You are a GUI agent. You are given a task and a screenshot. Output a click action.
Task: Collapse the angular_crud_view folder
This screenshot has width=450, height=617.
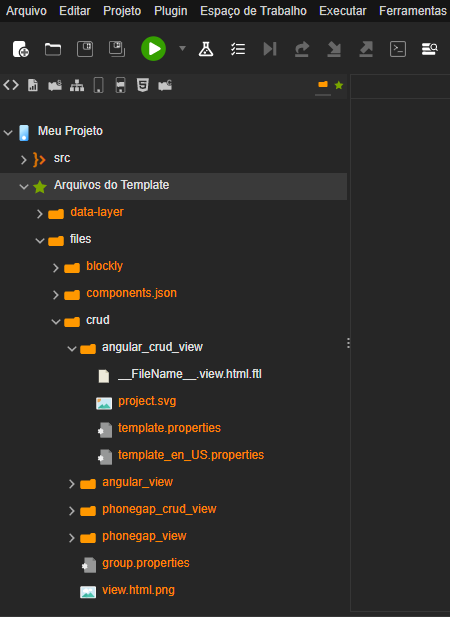click(x=72, y=348)
